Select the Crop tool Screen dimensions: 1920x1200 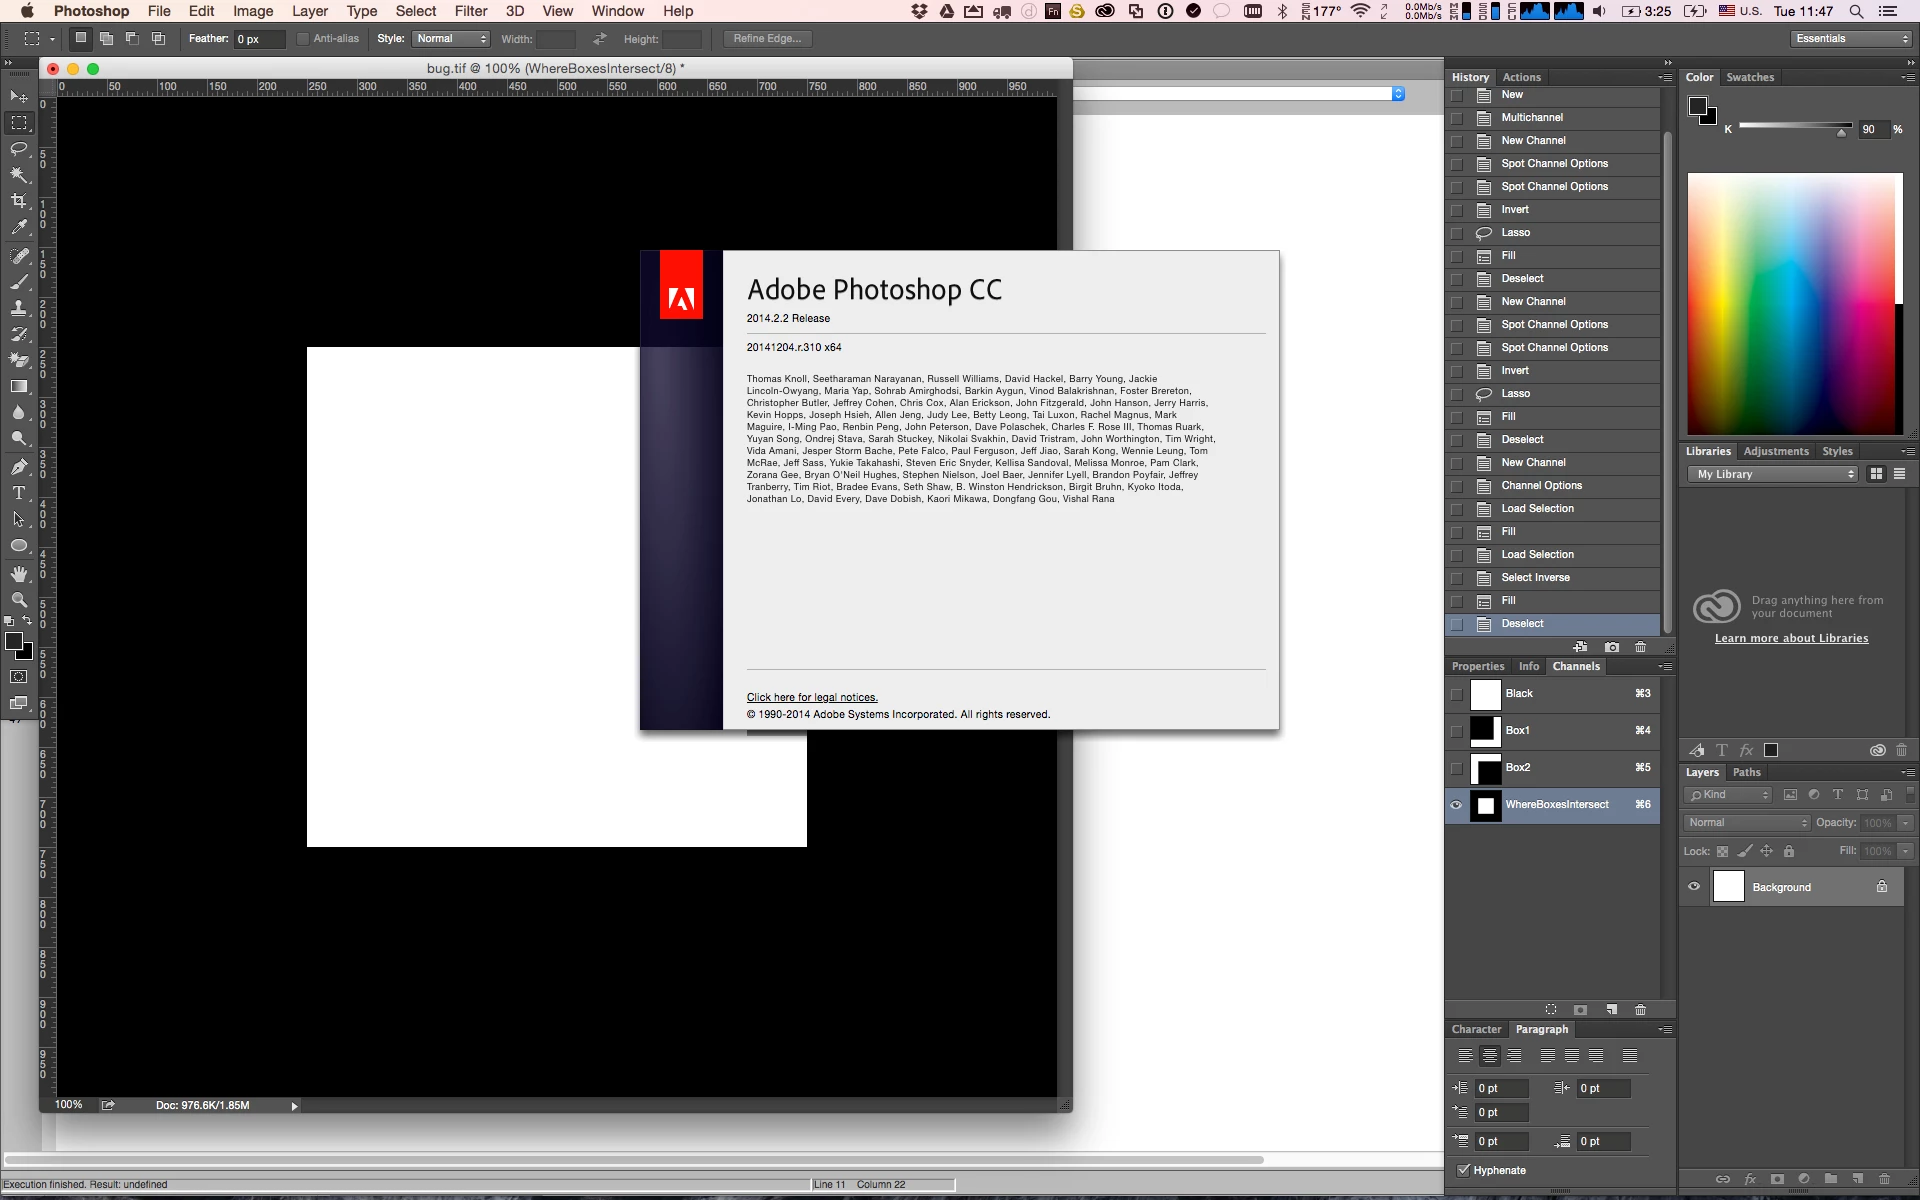tap(19, 201)
